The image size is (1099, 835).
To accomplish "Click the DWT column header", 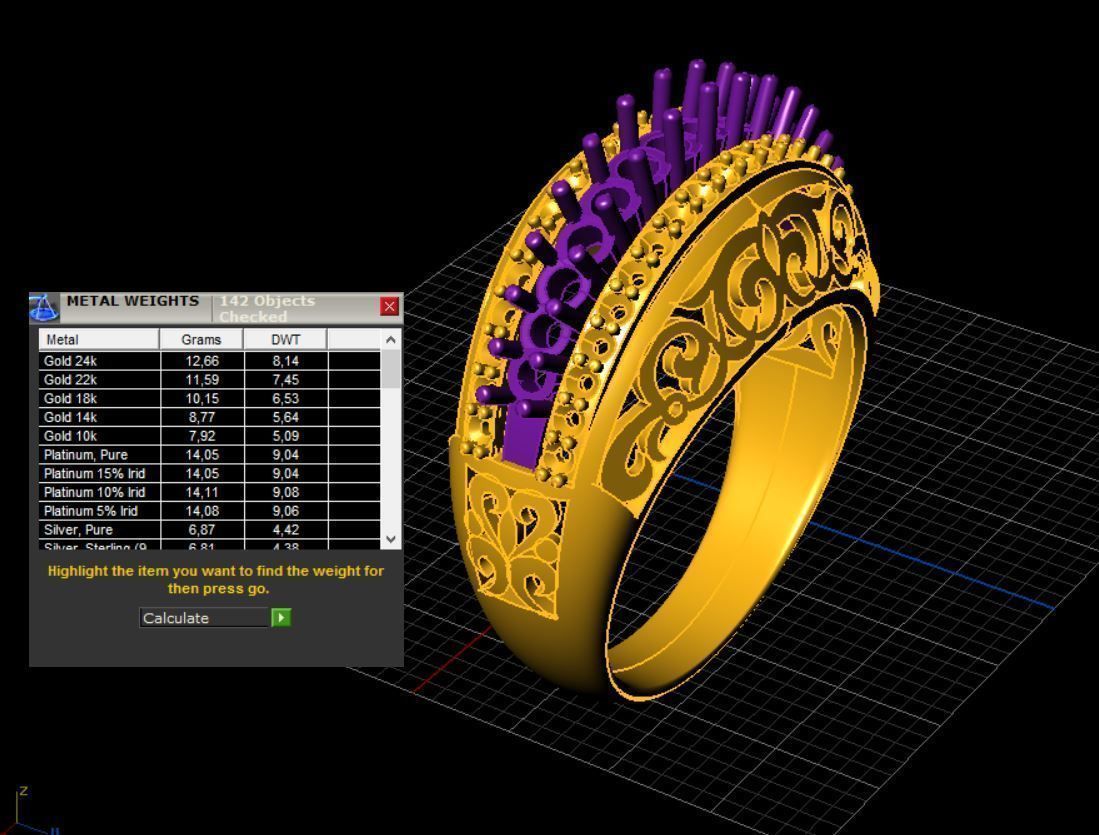I will click(285, 339).
